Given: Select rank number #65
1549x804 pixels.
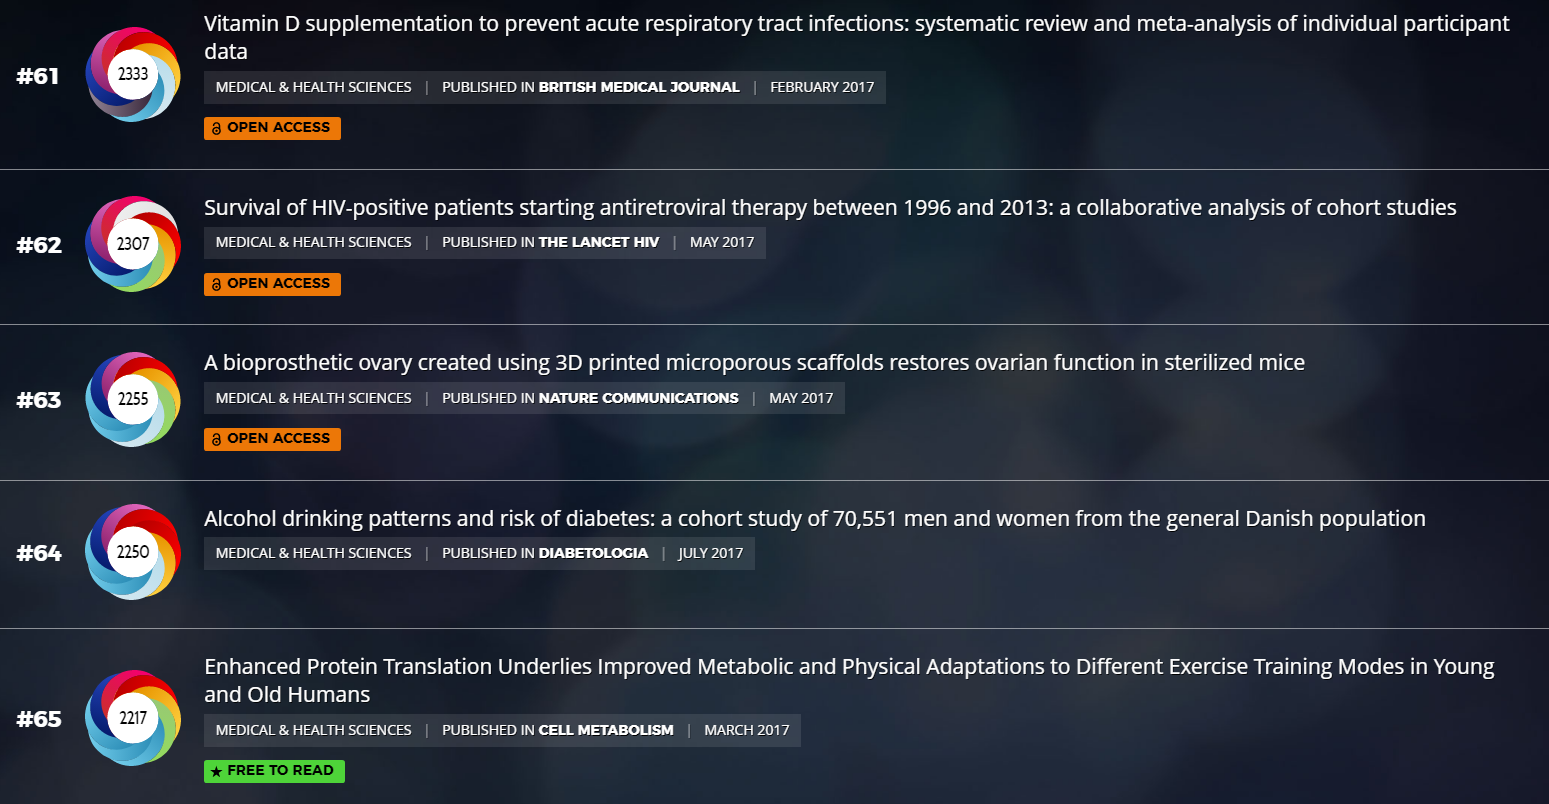Looking at the screenshot, I should tap(39, 719).
